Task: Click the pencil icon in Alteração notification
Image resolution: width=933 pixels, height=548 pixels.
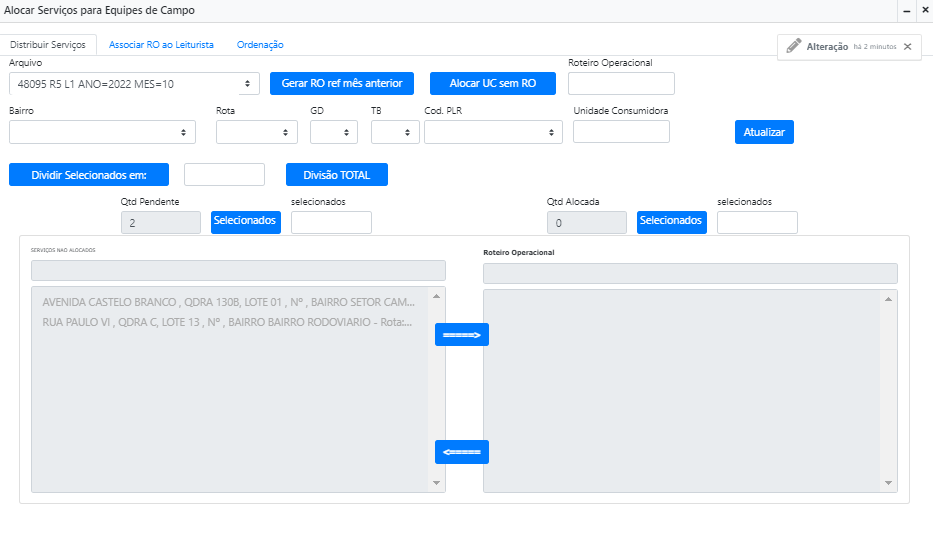Action: click(793, 46)
